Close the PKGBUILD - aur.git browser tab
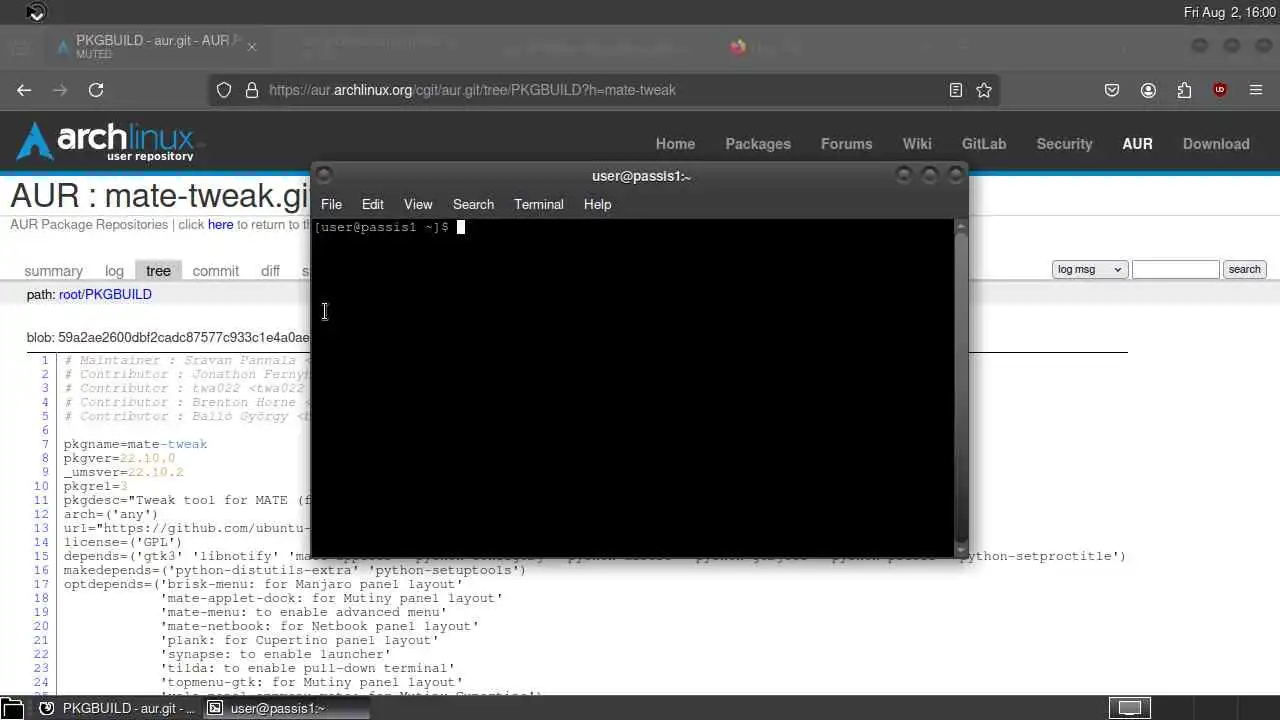The image size is (1280, 720). click(252, 46)
